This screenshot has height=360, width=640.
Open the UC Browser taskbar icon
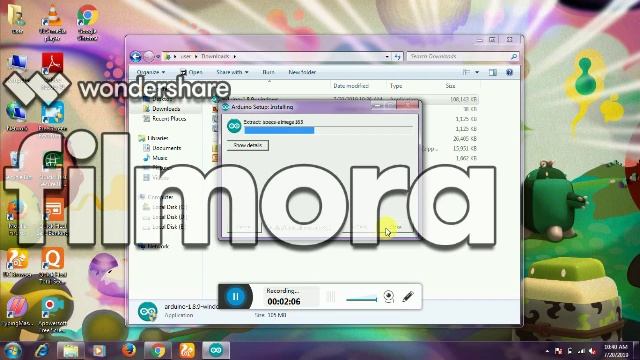pos(187,351)
